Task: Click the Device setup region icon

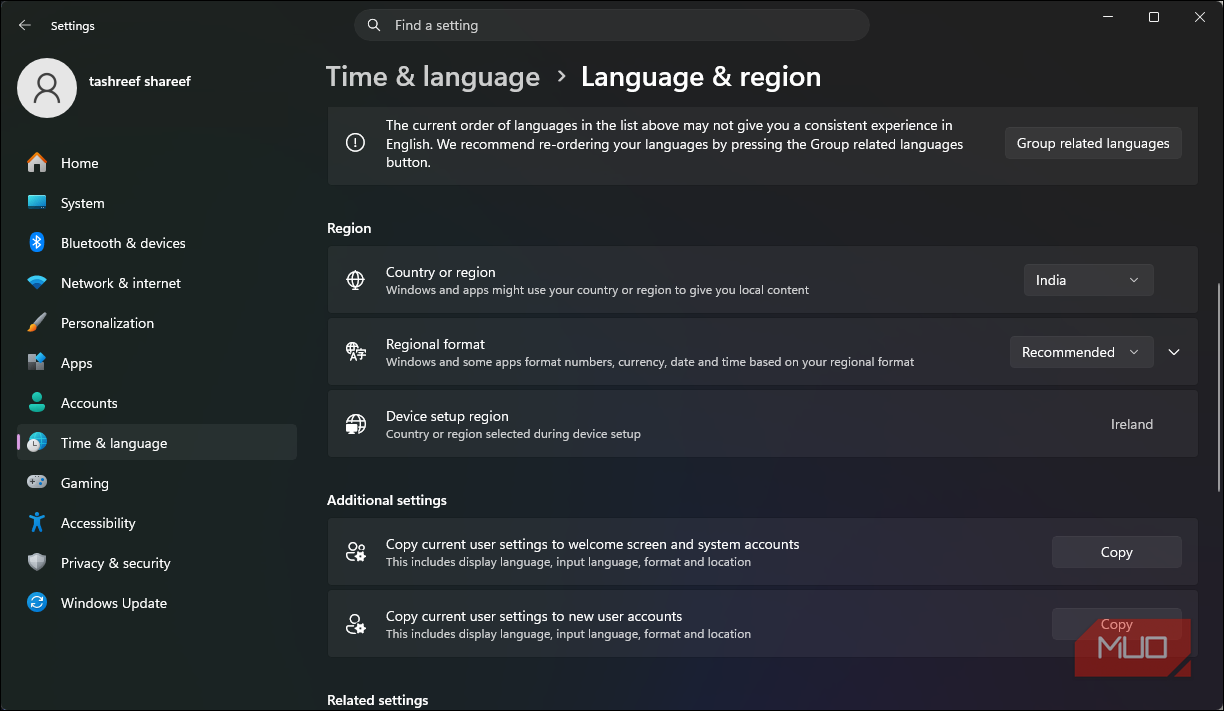Action: [356, 424]
